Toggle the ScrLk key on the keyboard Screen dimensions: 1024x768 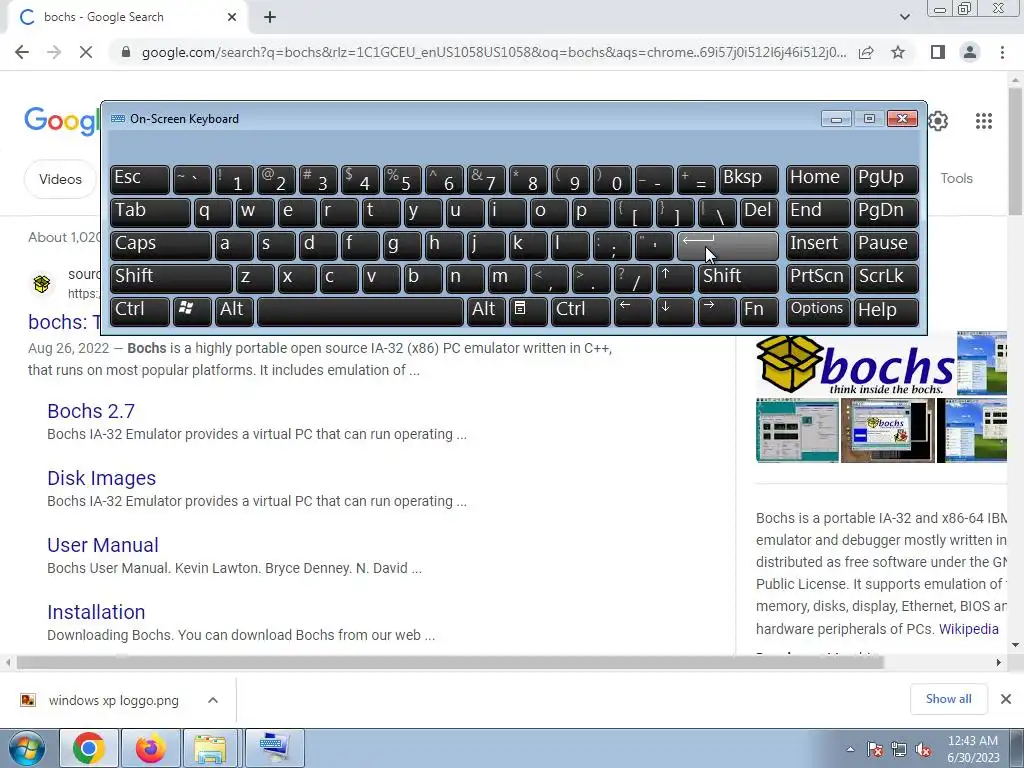click(886, 278)
